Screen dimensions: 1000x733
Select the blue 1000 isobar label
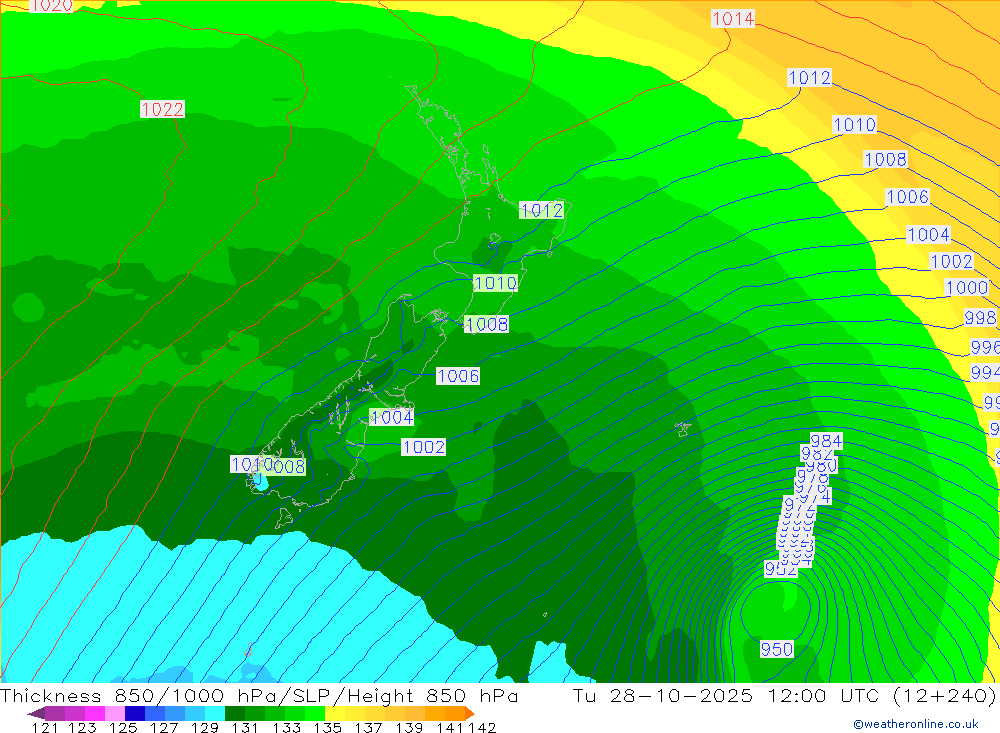pyautogui.click(x=966, y=288)
